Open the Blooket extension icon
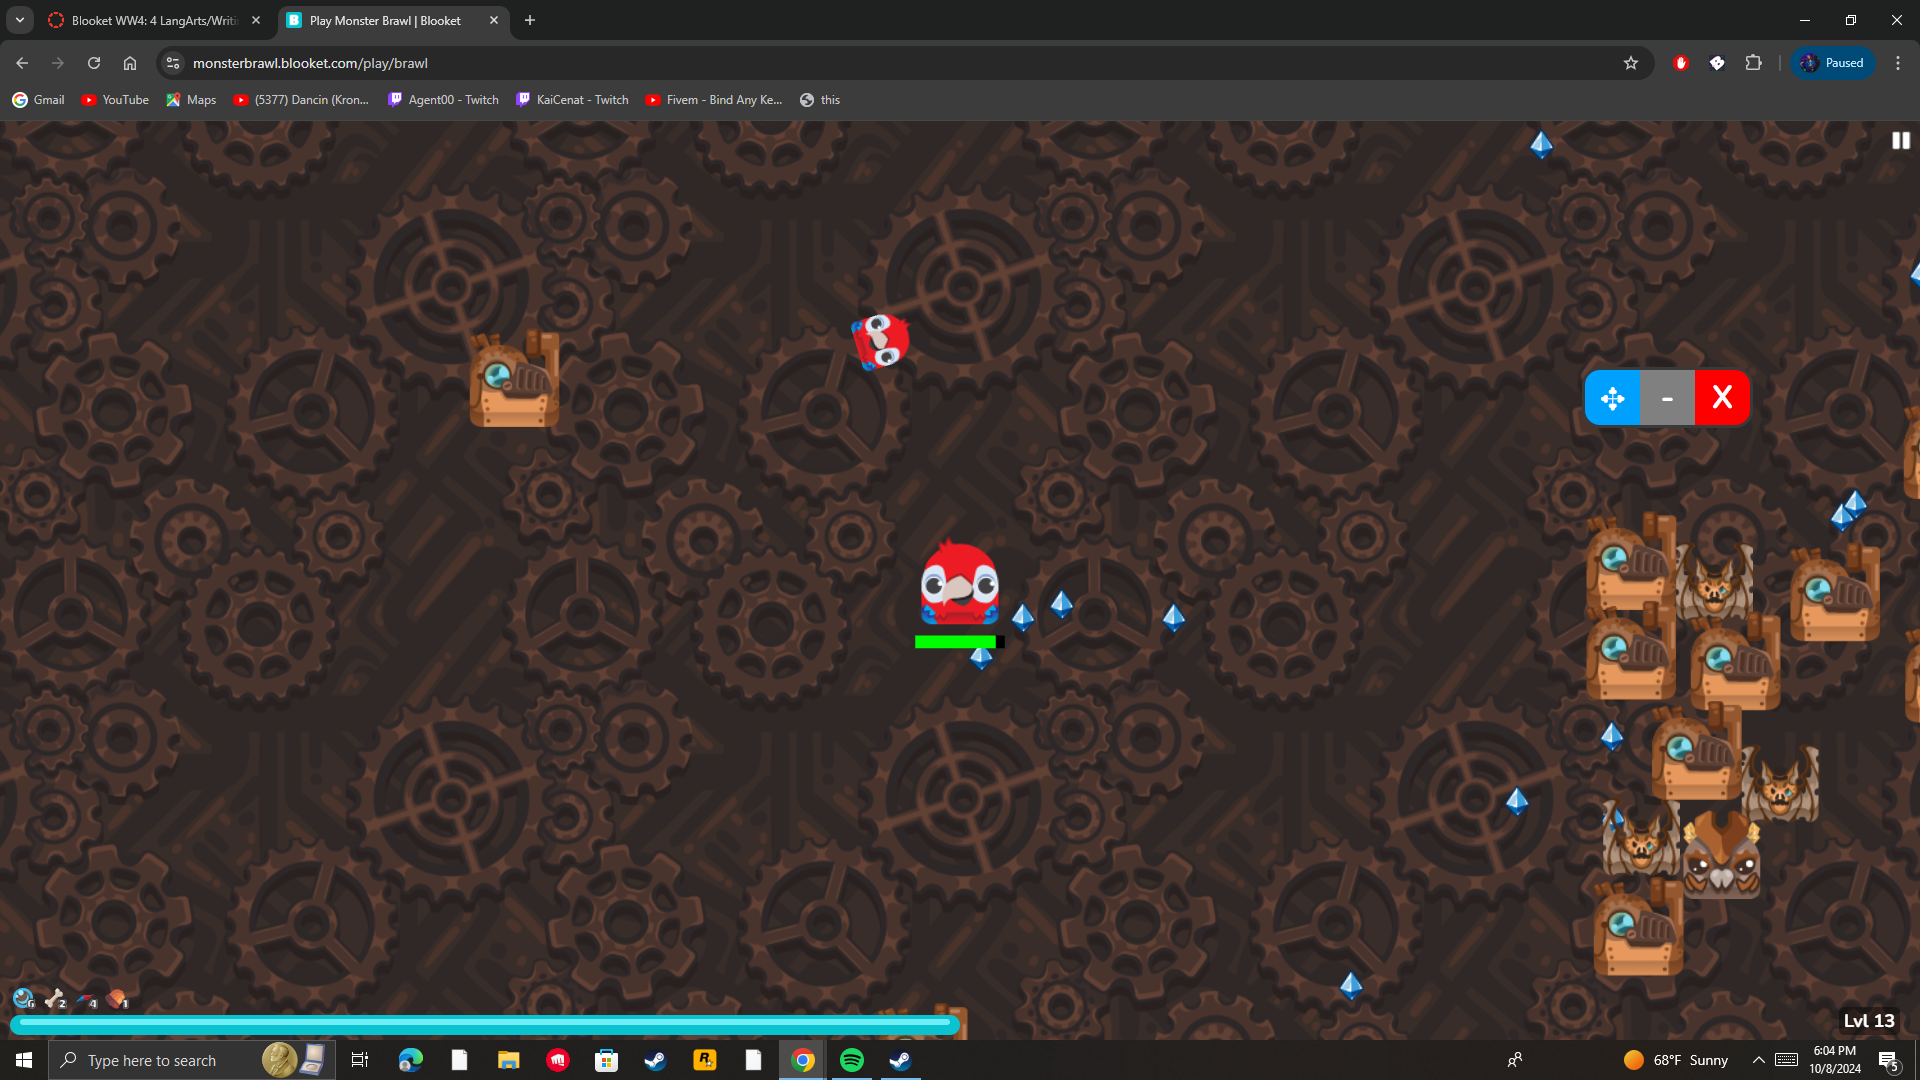 [x=1717, y=63]
